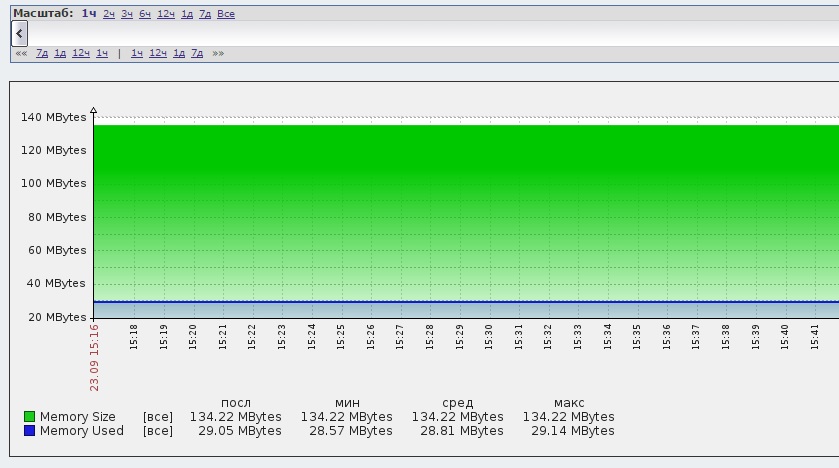Viewport: 839px width, 468px height.
Task: Show the whole period with Все
Action: point(226,14)
